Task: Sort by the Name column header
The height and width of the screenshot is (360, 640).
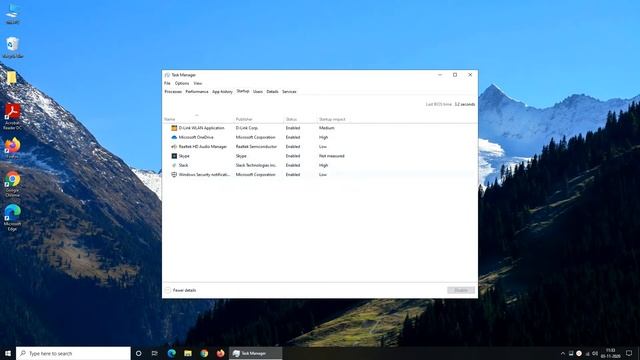Action: [198, 119]
